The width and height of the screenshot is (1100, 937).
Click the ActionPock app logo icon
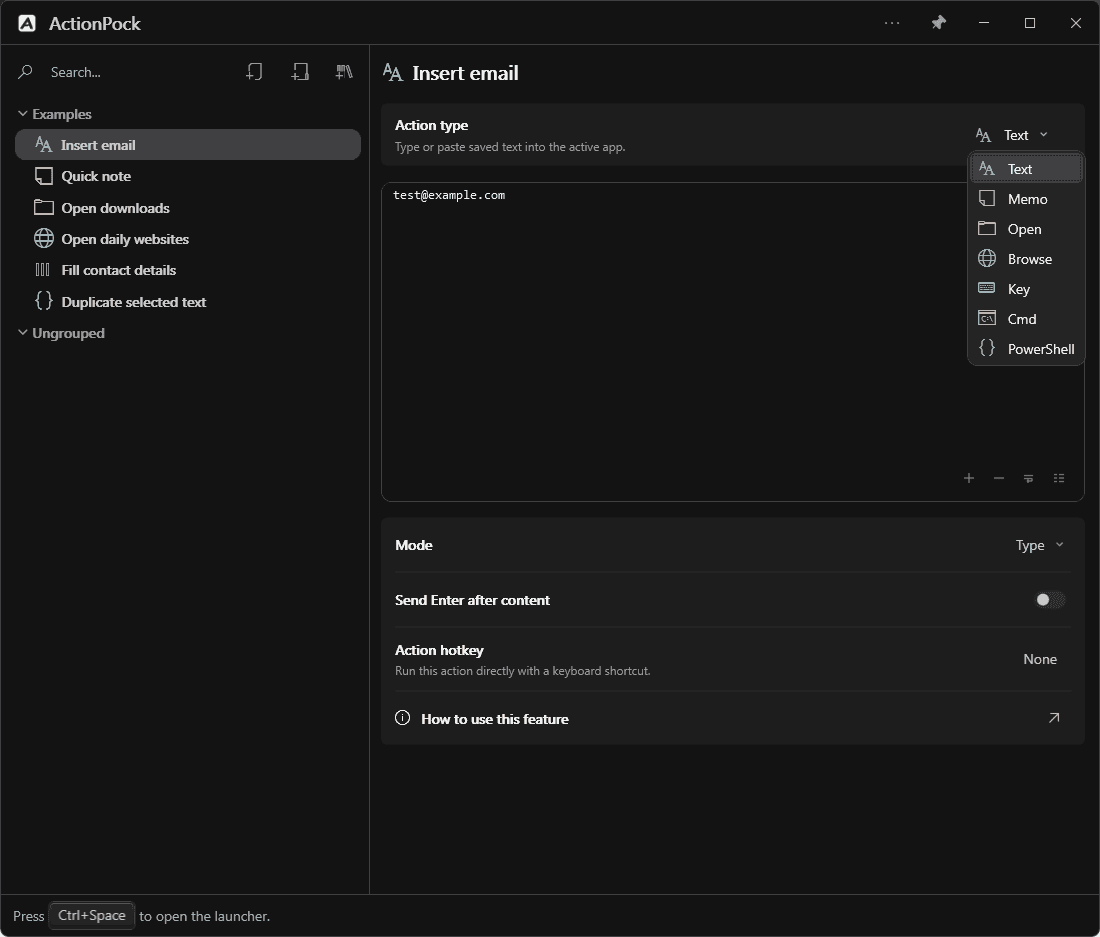point(27,23)
